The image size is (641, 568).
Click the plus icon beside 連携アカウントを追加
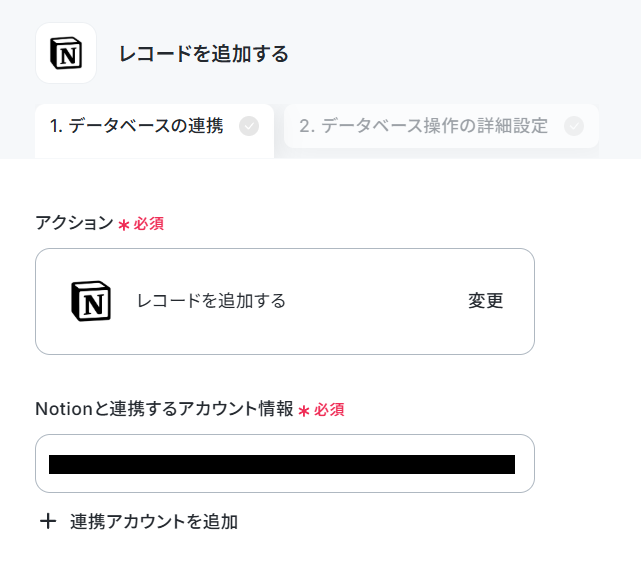click(x=48, y=521)
